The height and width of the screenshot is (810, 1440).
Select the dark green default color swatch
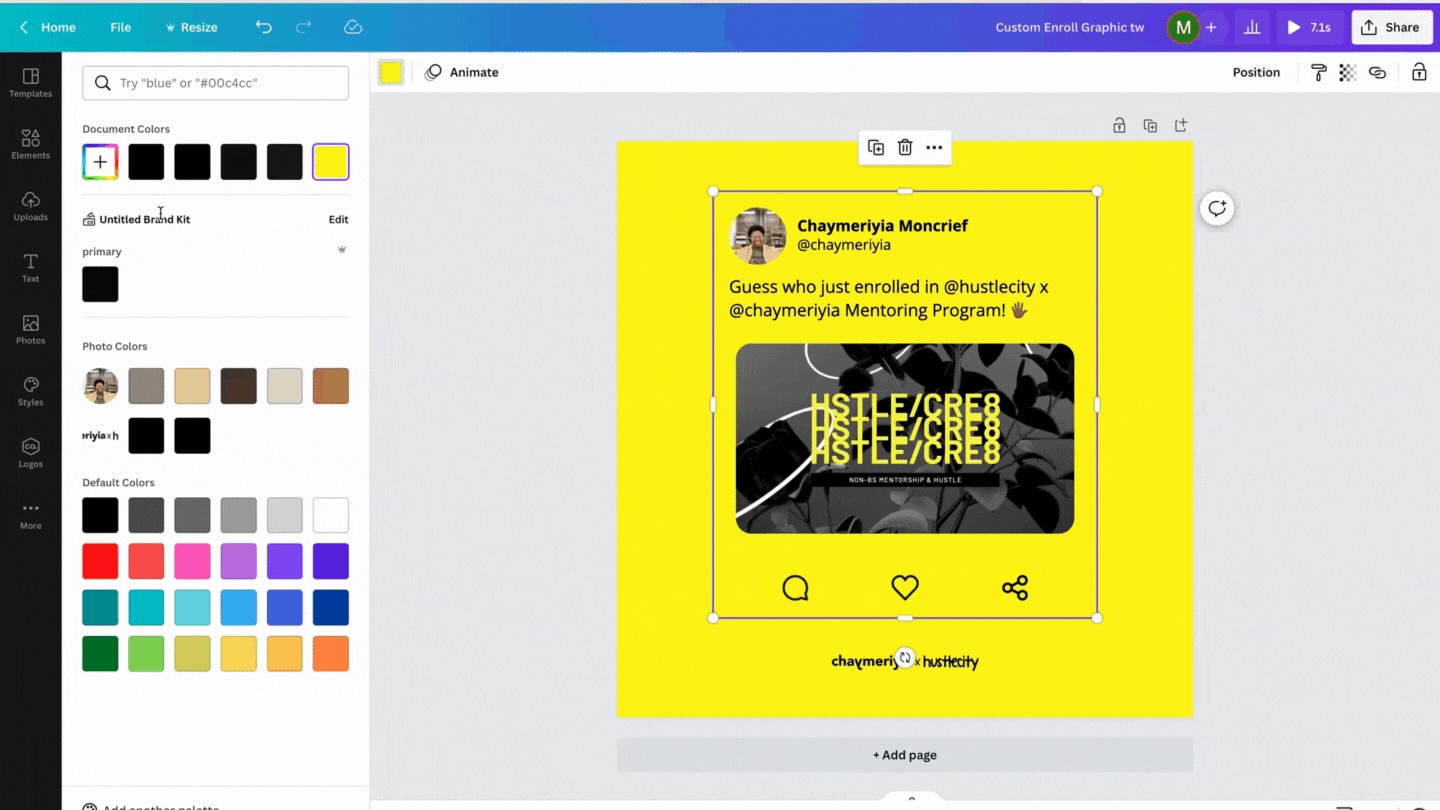tap(100, 654)
